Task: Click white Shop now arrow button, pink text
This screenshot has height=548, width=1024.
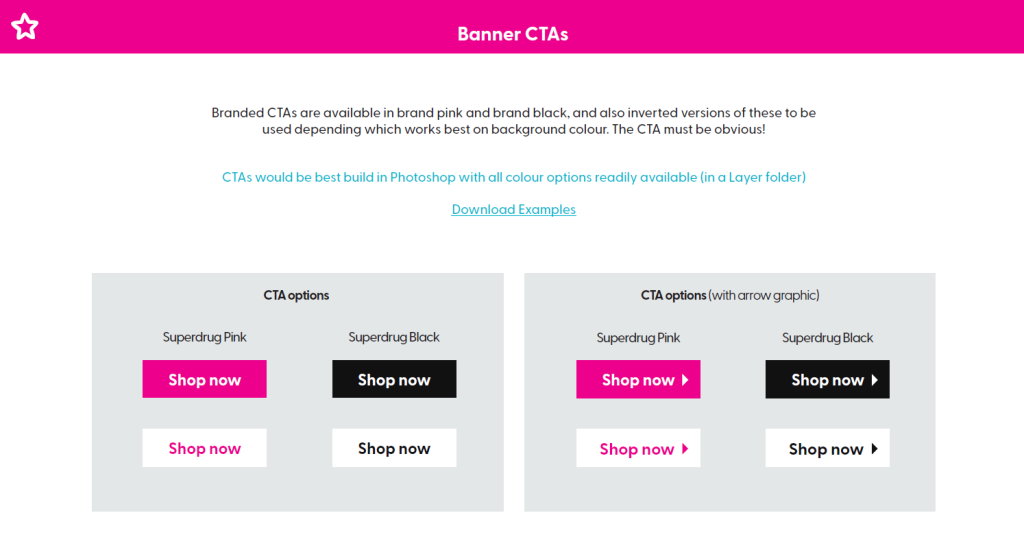Action: click(x=638, y=448)
